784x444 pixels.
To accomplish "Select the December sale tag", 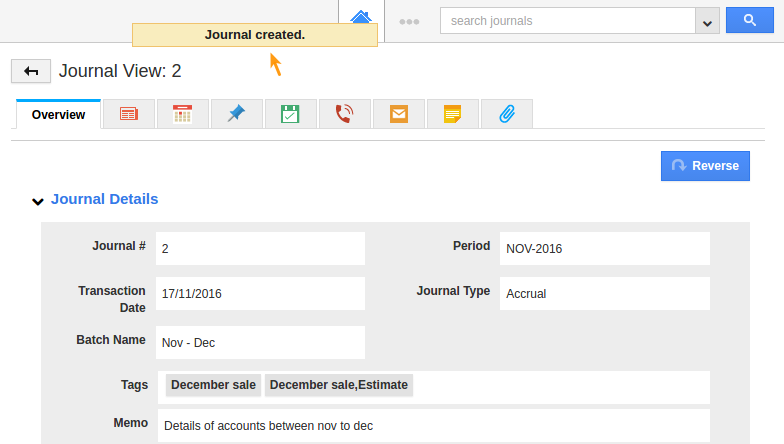I will [x=213, y=385].
